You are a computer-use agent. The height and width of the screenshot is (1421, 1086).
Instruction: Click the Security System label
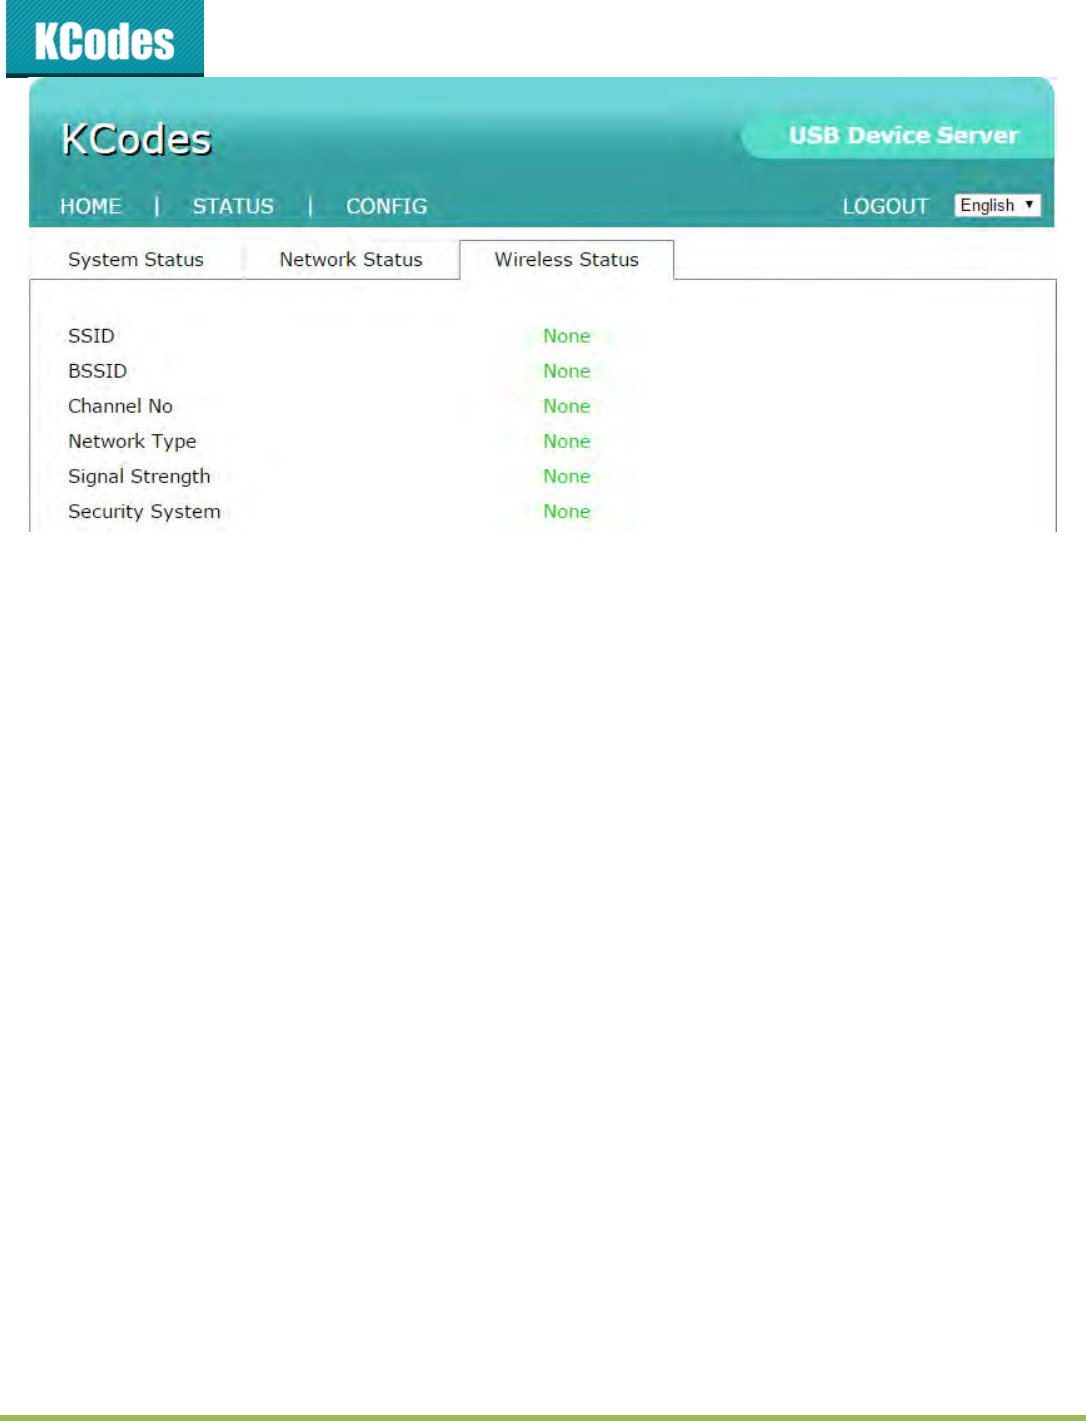click(x=144, y=512)
